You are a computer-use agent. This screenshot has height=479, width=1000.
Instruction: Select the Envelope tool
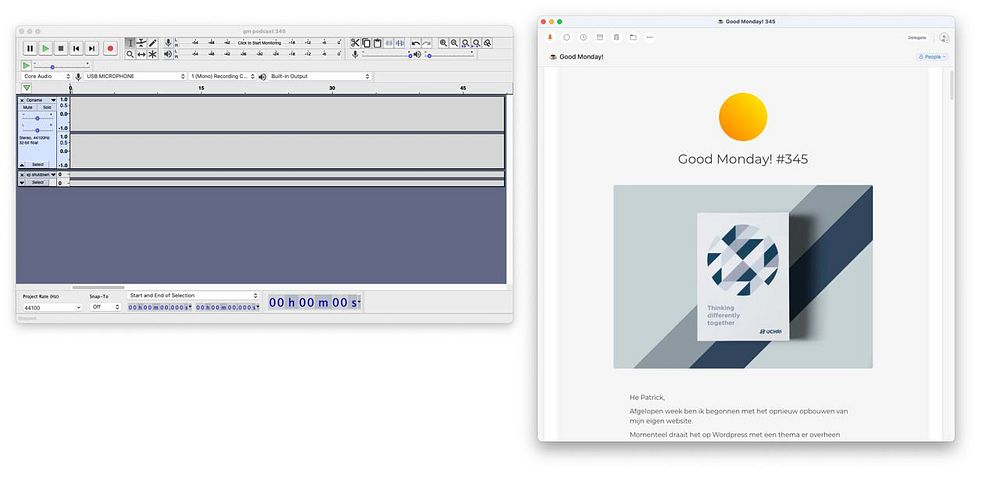point(141,43)
